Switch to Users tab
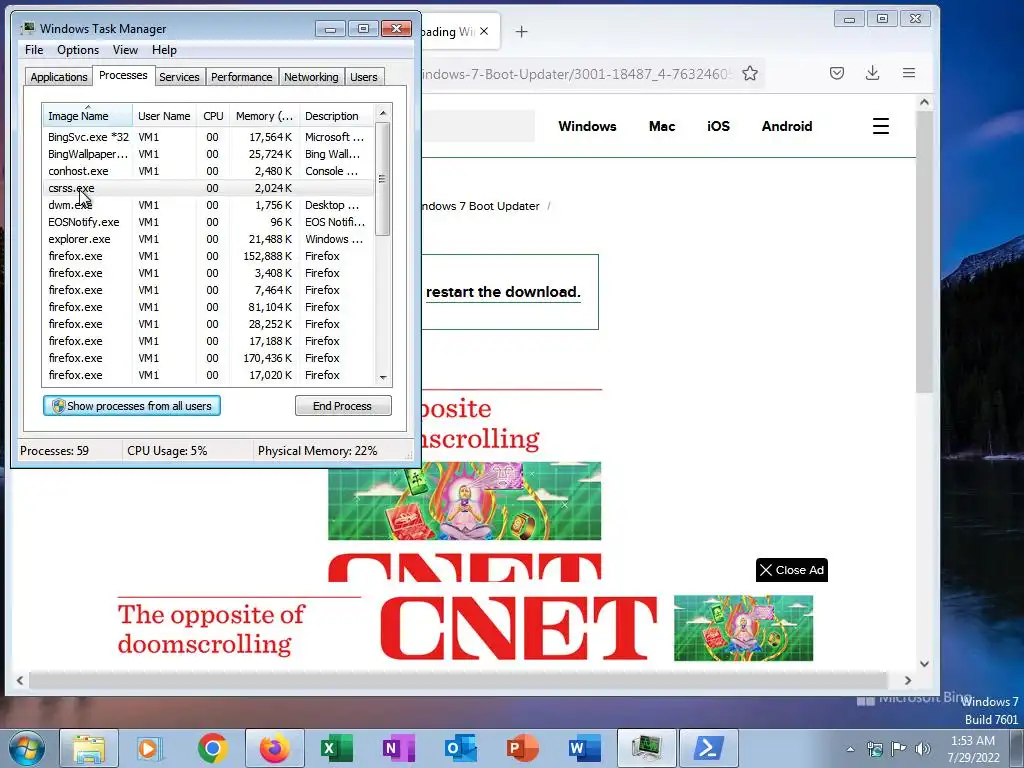The width and height of the screenshot is (1024, 768). pos(364,77)
